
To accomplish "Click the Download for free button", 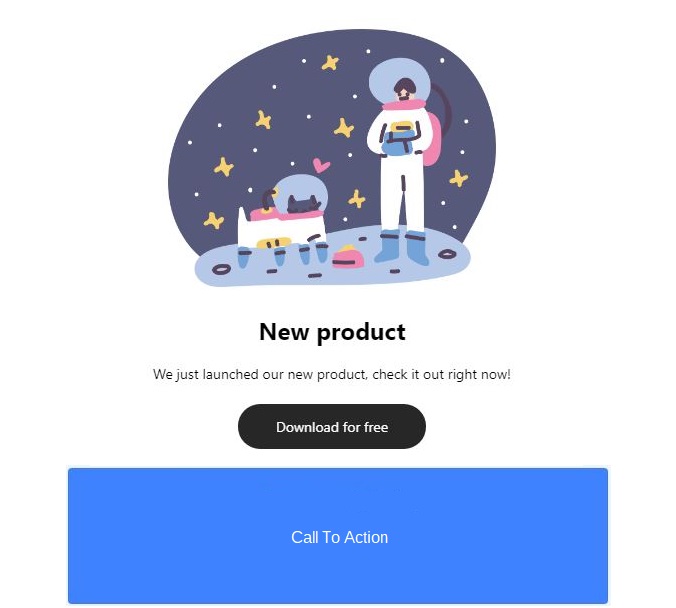I will coord(332,426).
